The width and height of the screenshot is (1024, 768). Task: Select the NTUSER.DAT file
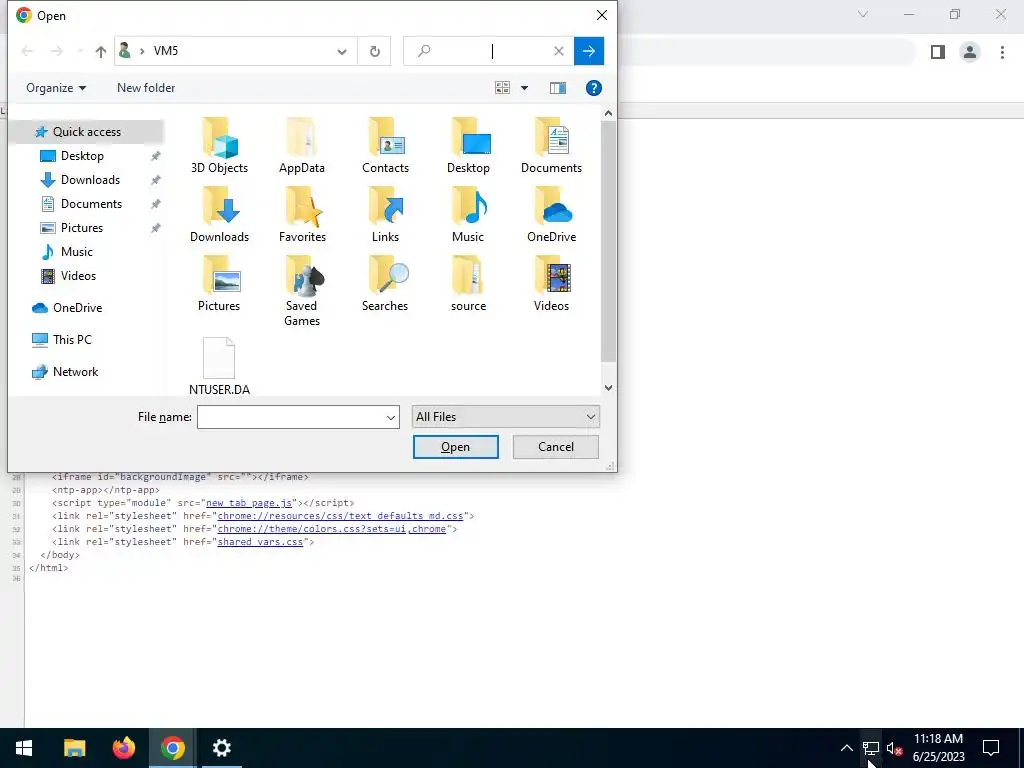(x=219, y=366)
